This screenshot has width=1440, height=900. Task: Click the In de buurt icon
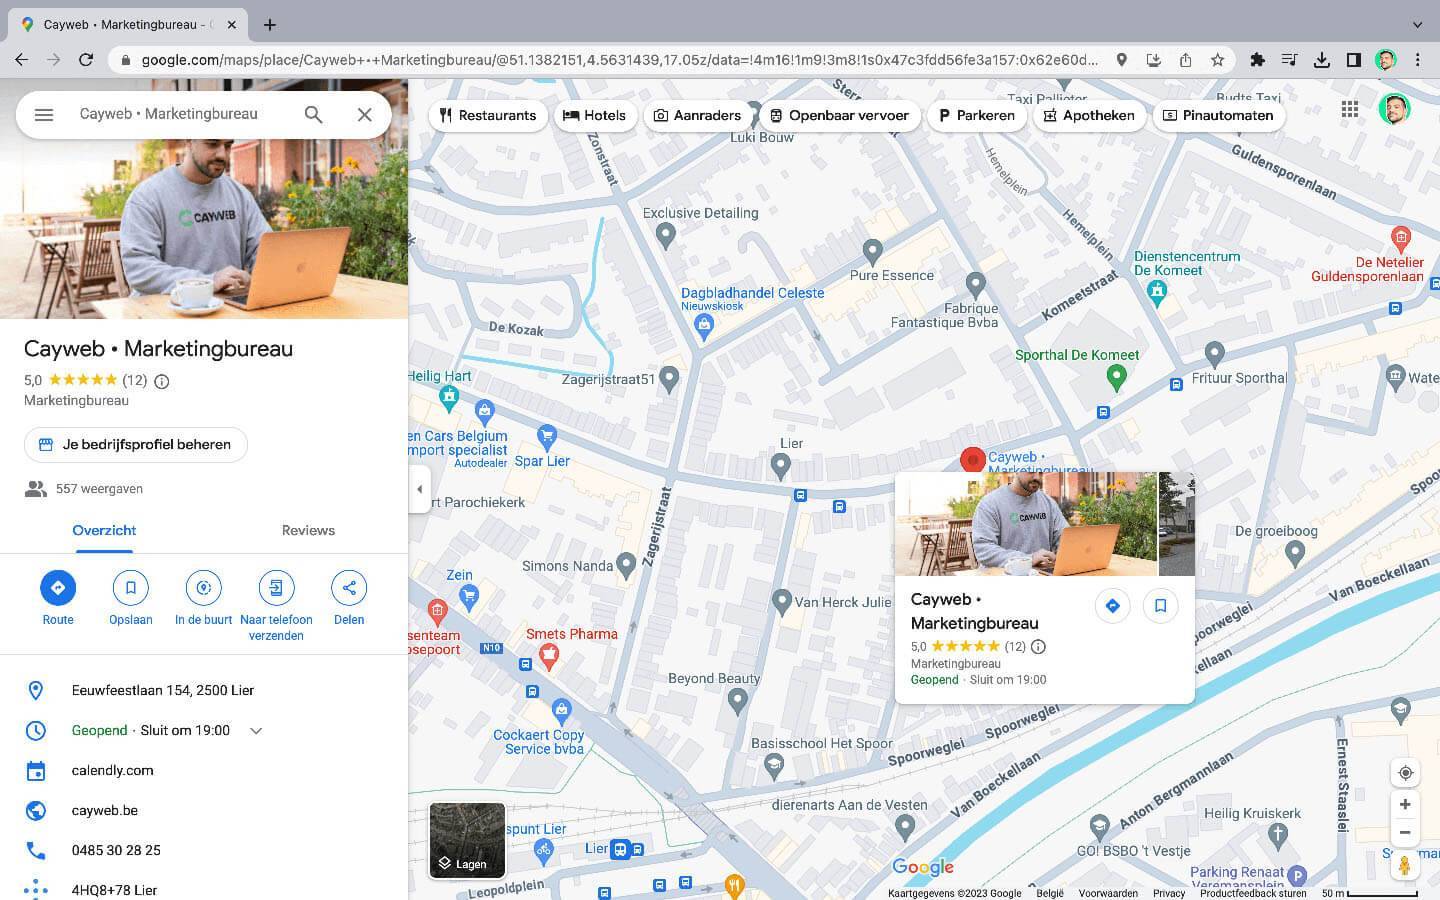tap(203, 588)
